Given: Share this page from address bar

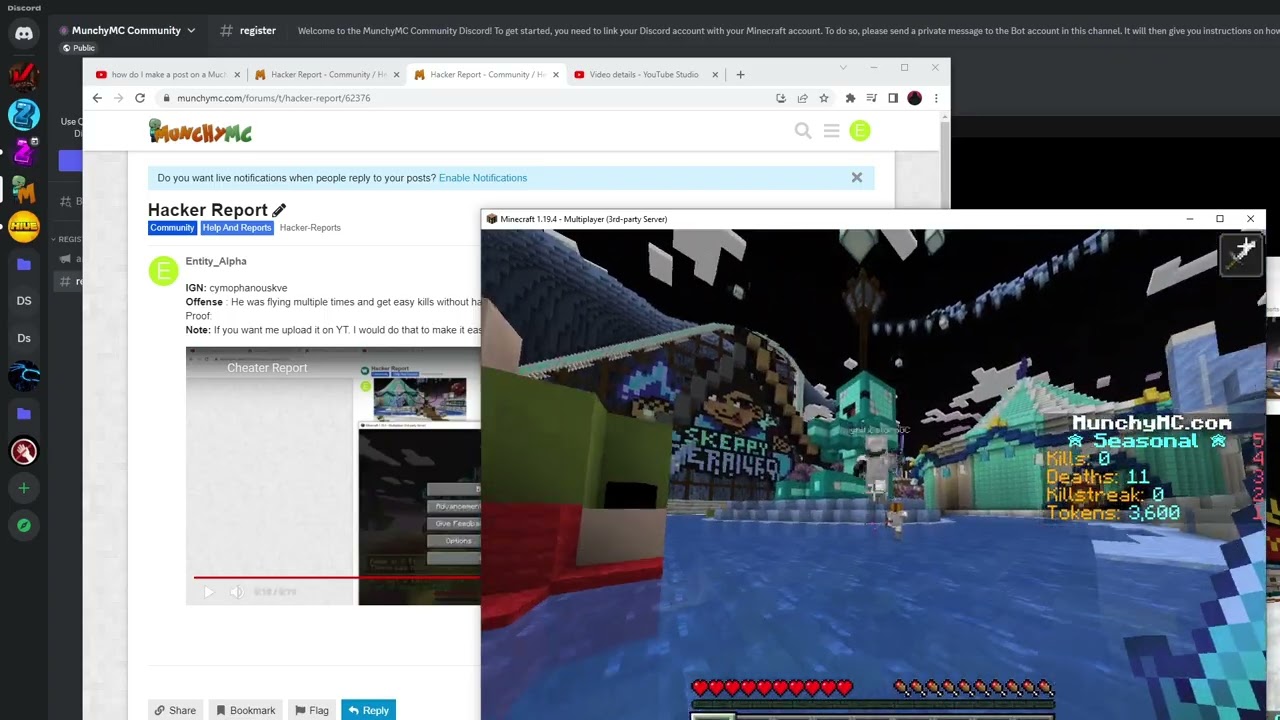Looking at the screenshot, I should tap(802, 98).
